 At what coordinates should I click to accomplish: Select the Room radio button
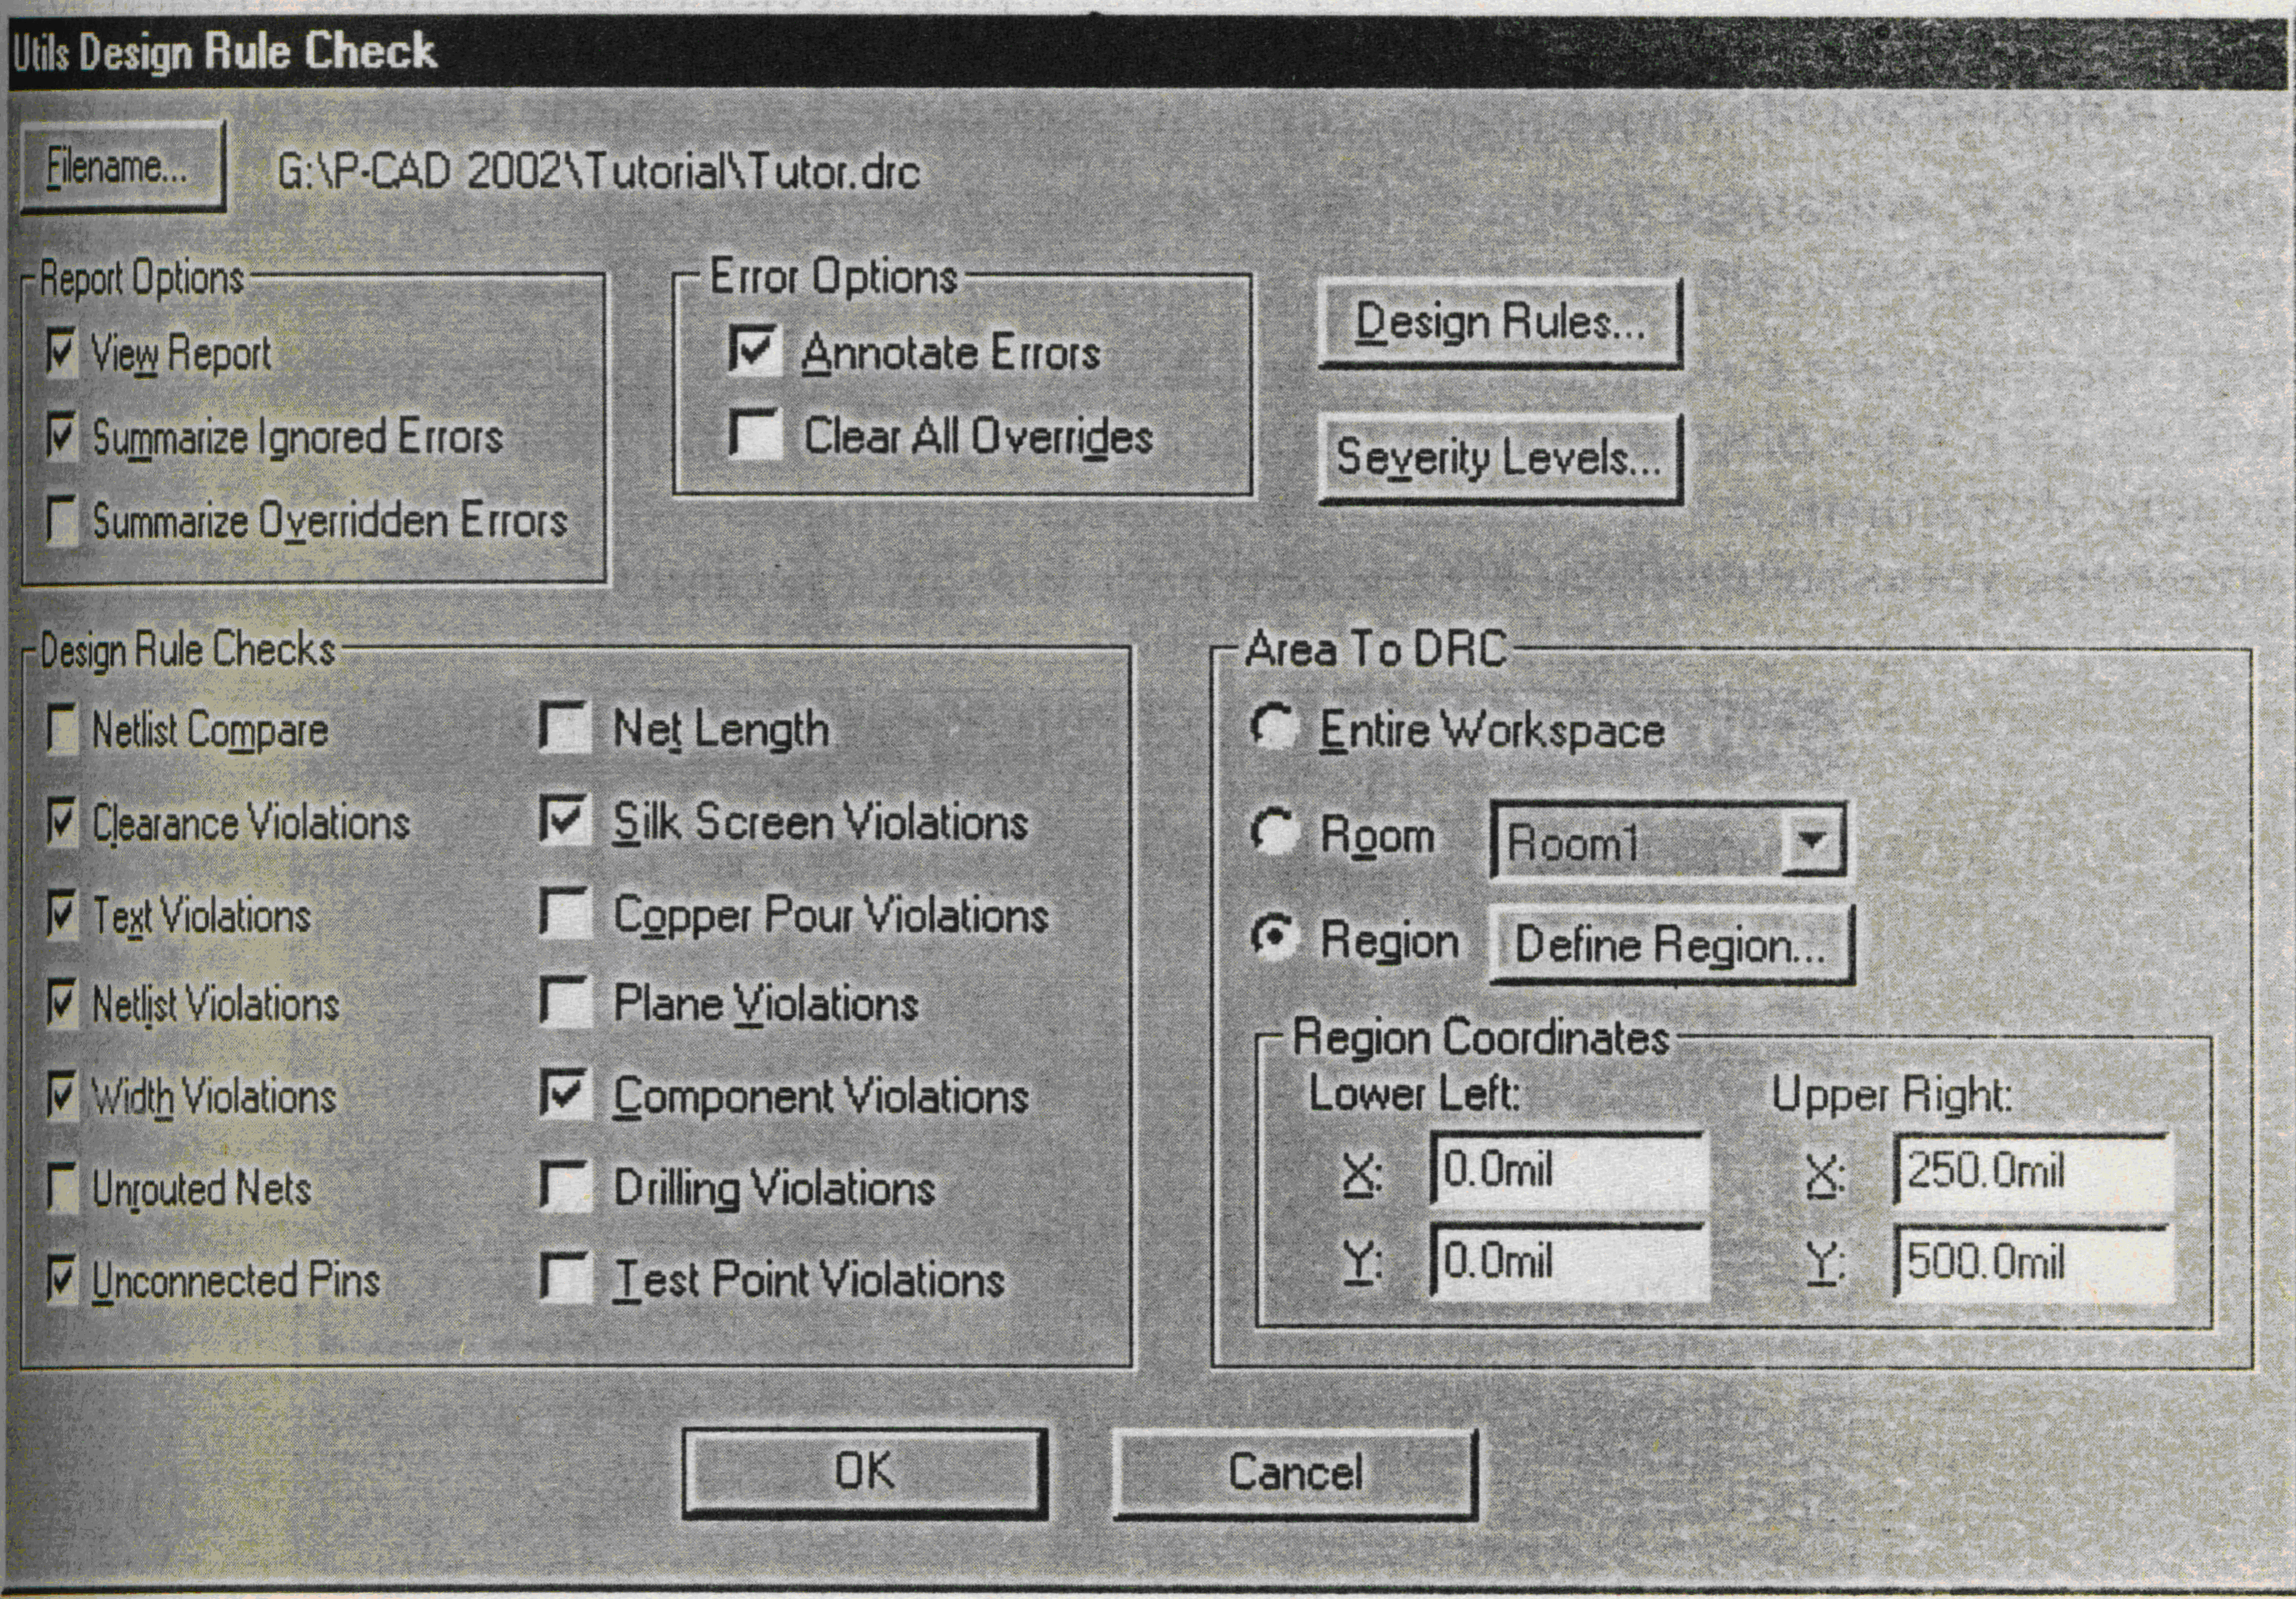tap(1274, 832)
